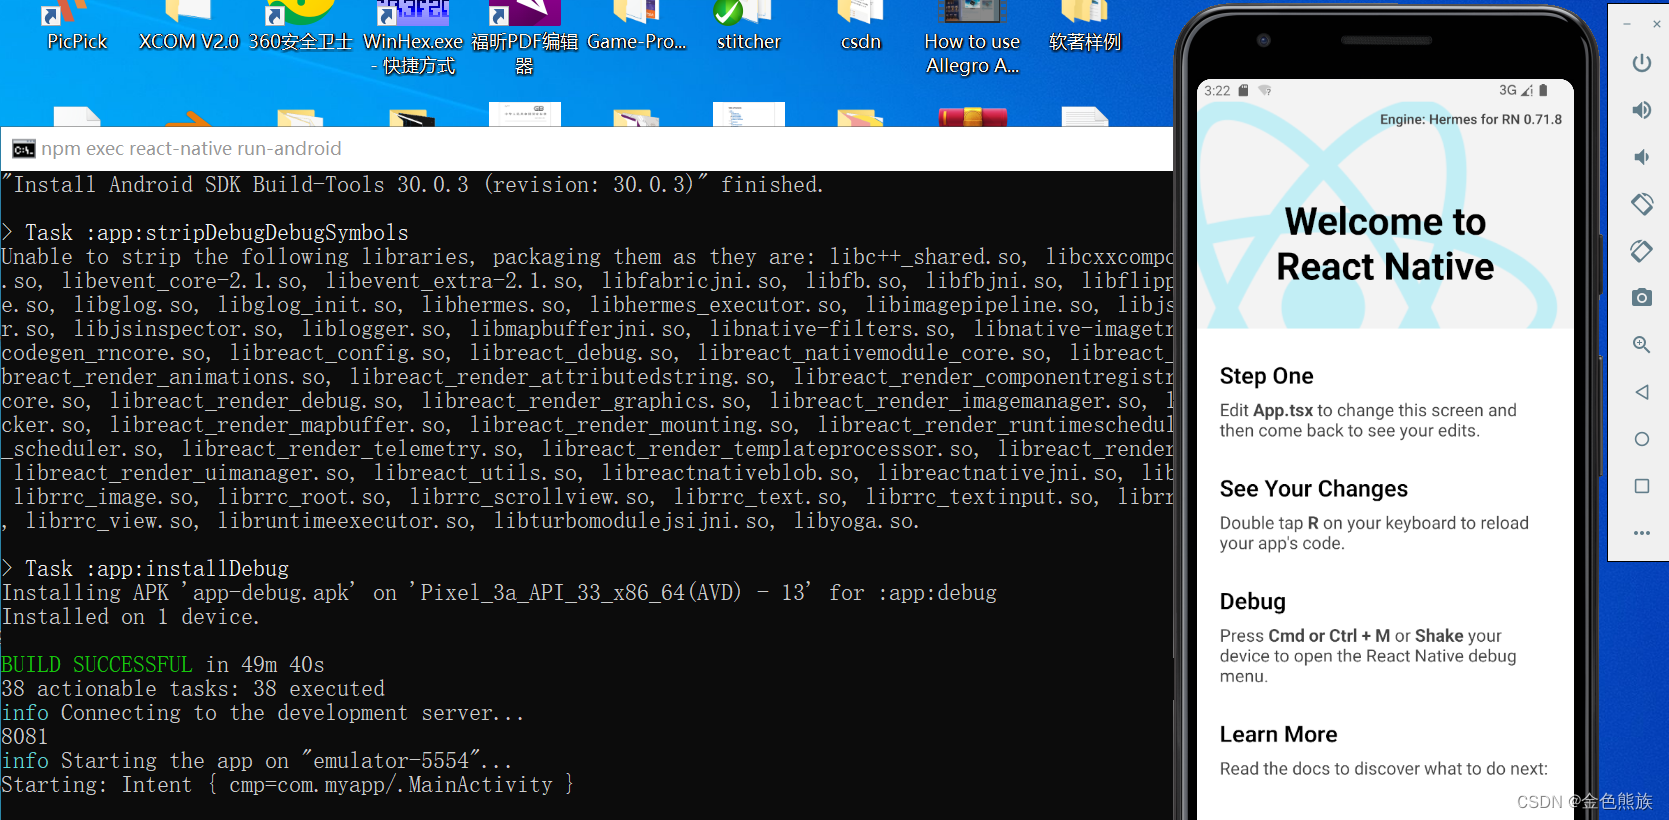Click the terminal window cmd icon
This screenshot has width=1669, height=820.
pos(23,149)
